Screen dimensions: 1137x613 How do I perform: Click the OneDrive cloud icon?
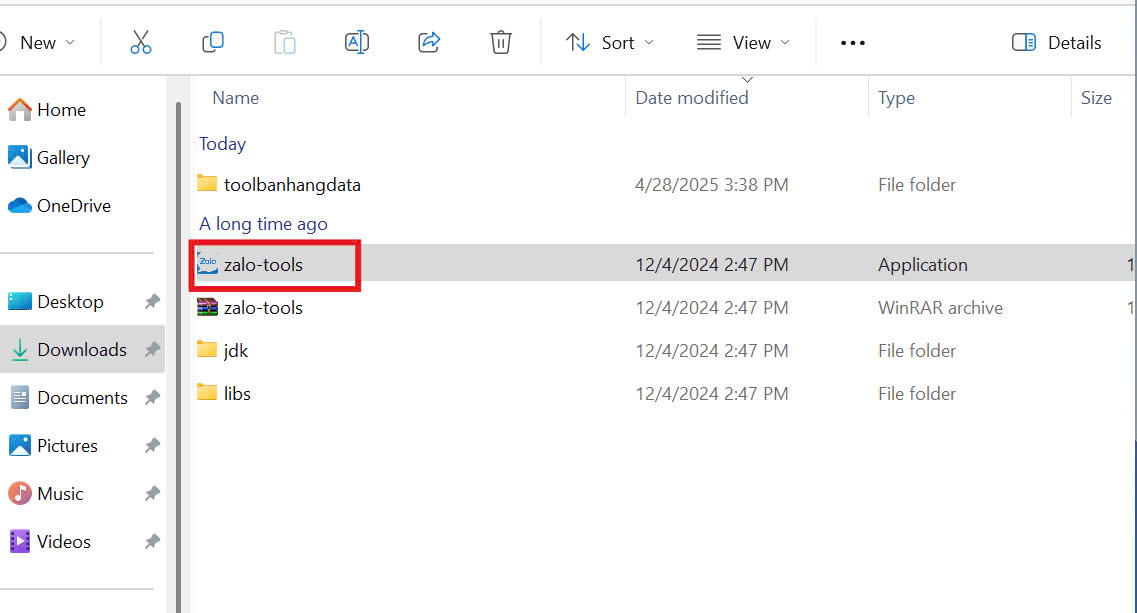pos(20,206)
